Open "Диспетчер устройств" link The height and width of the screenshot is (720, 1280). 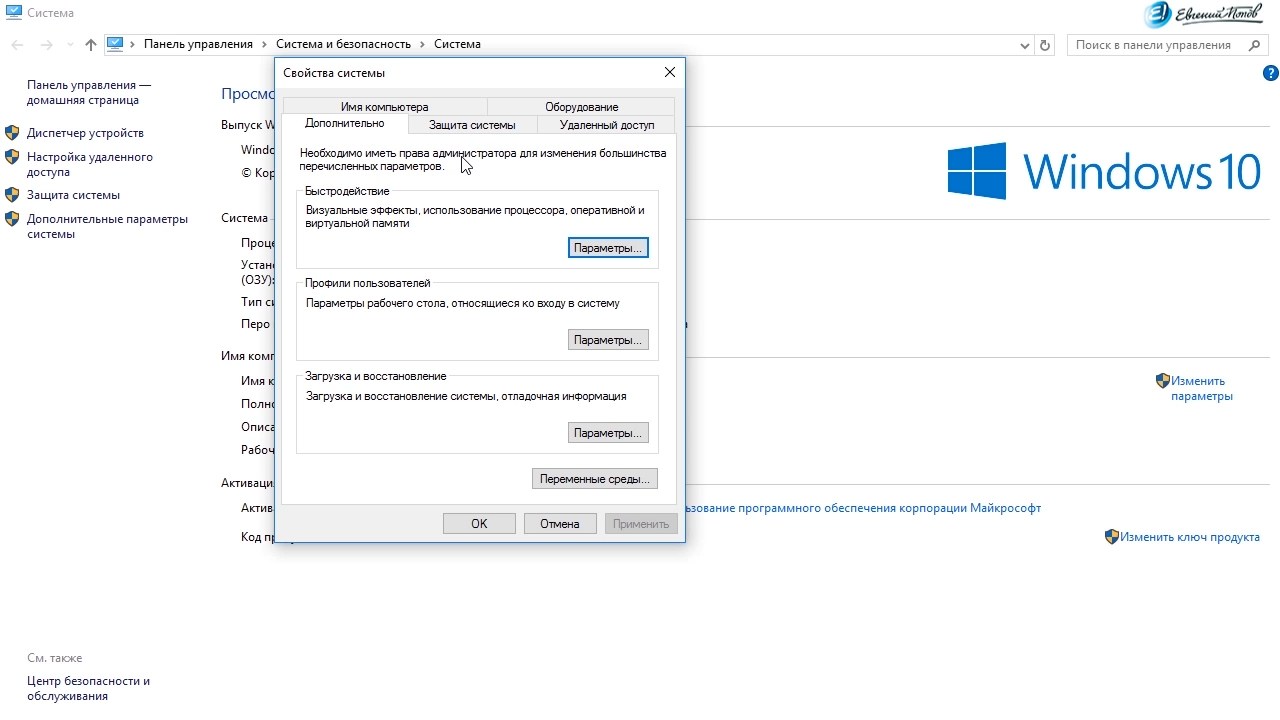(85, 133)
